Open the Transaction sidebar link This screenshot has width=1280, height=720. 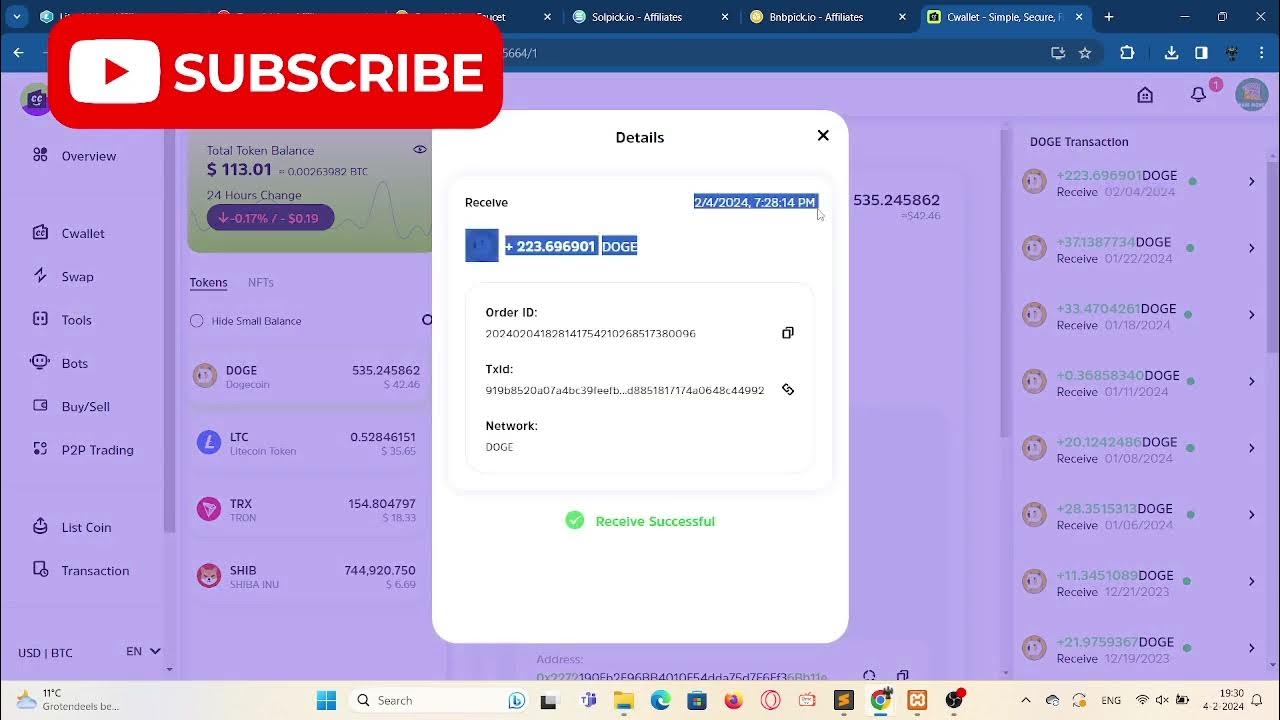[x=95, y=571]
